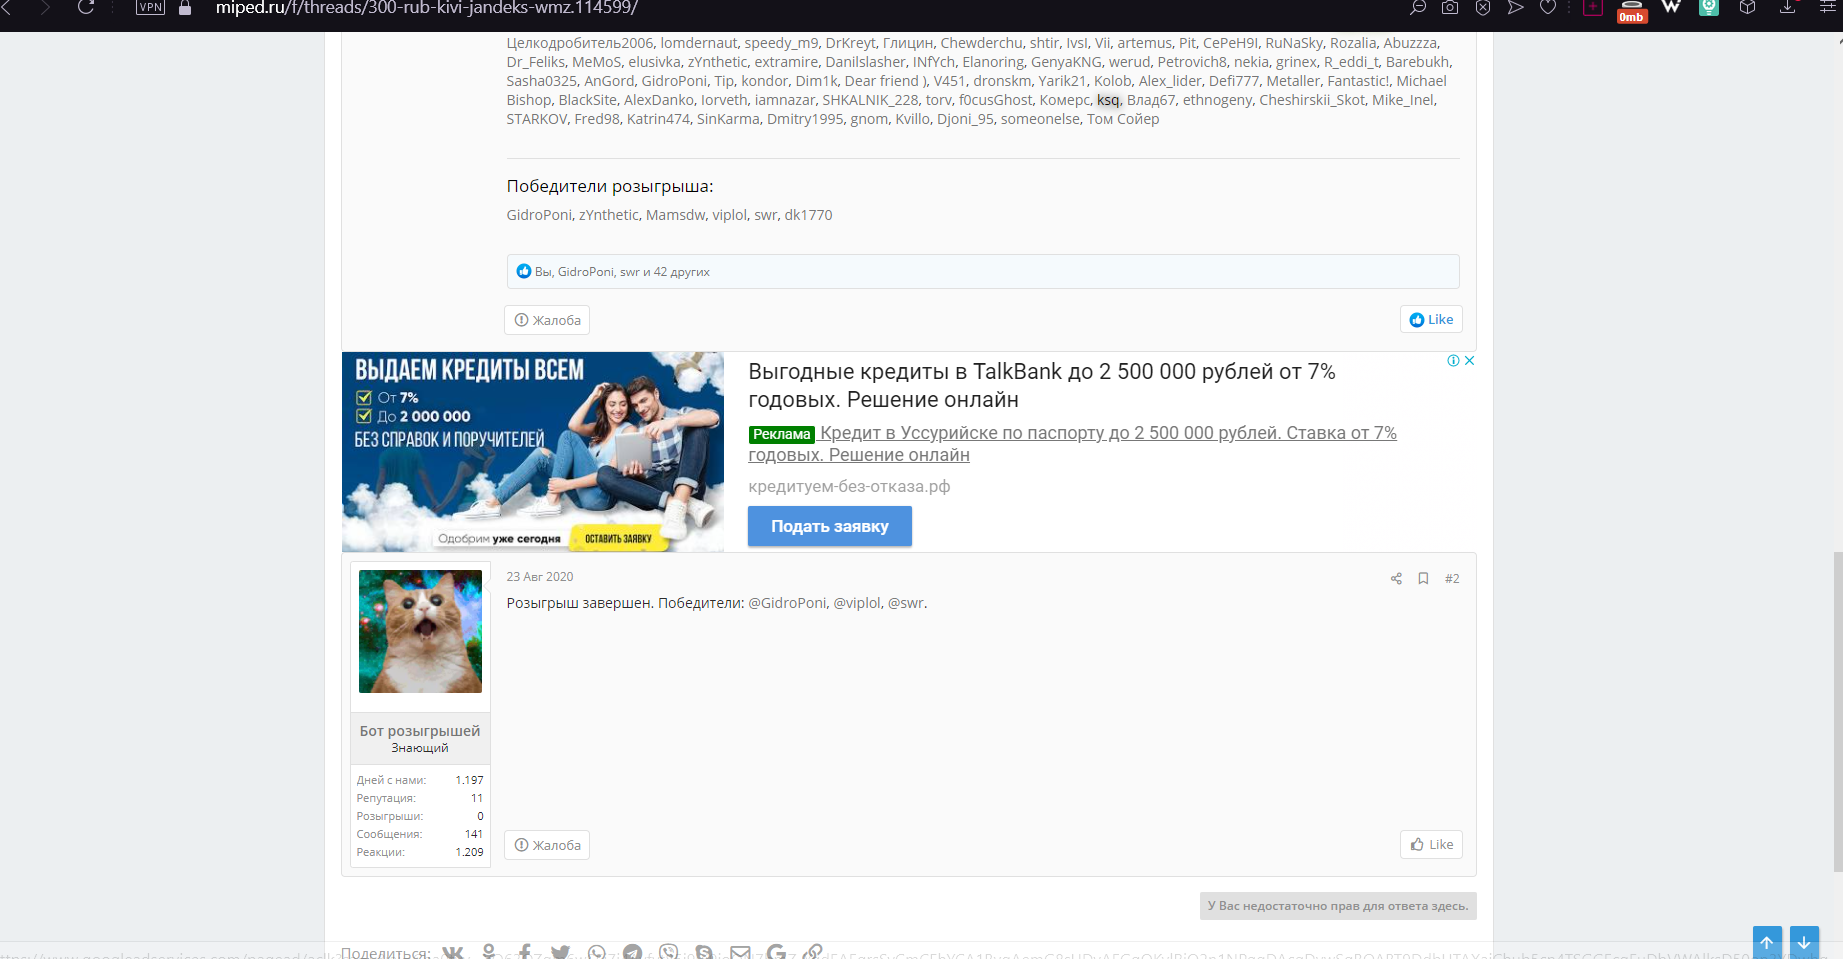Bookmark the page with the heart icon
Image resolution: width=1843 pixels, height=959 pixels.
point(1548,8)
